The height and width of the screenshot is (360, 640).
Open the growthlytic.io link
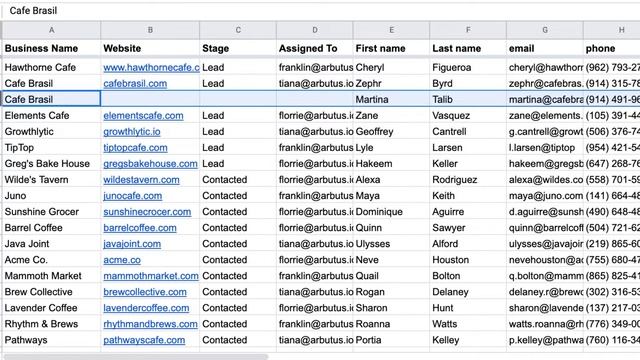click(x=132, y=131)
